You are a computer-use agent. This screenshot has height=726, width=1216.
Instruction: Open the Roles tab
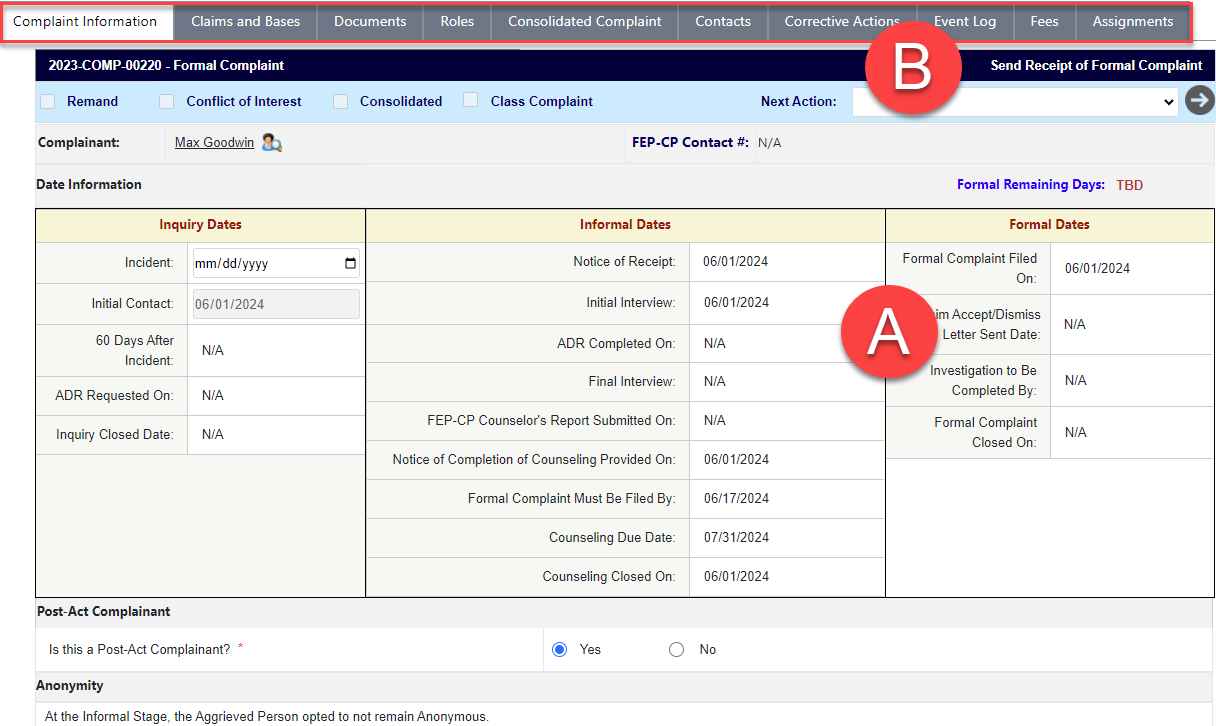click(457, 22)
